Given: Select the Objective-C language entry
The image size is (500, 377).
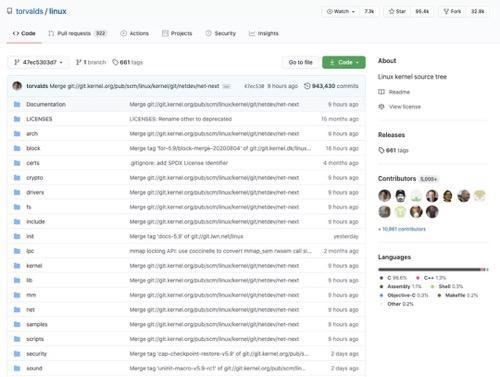Looking at the screenshot, I should point(404,295).
